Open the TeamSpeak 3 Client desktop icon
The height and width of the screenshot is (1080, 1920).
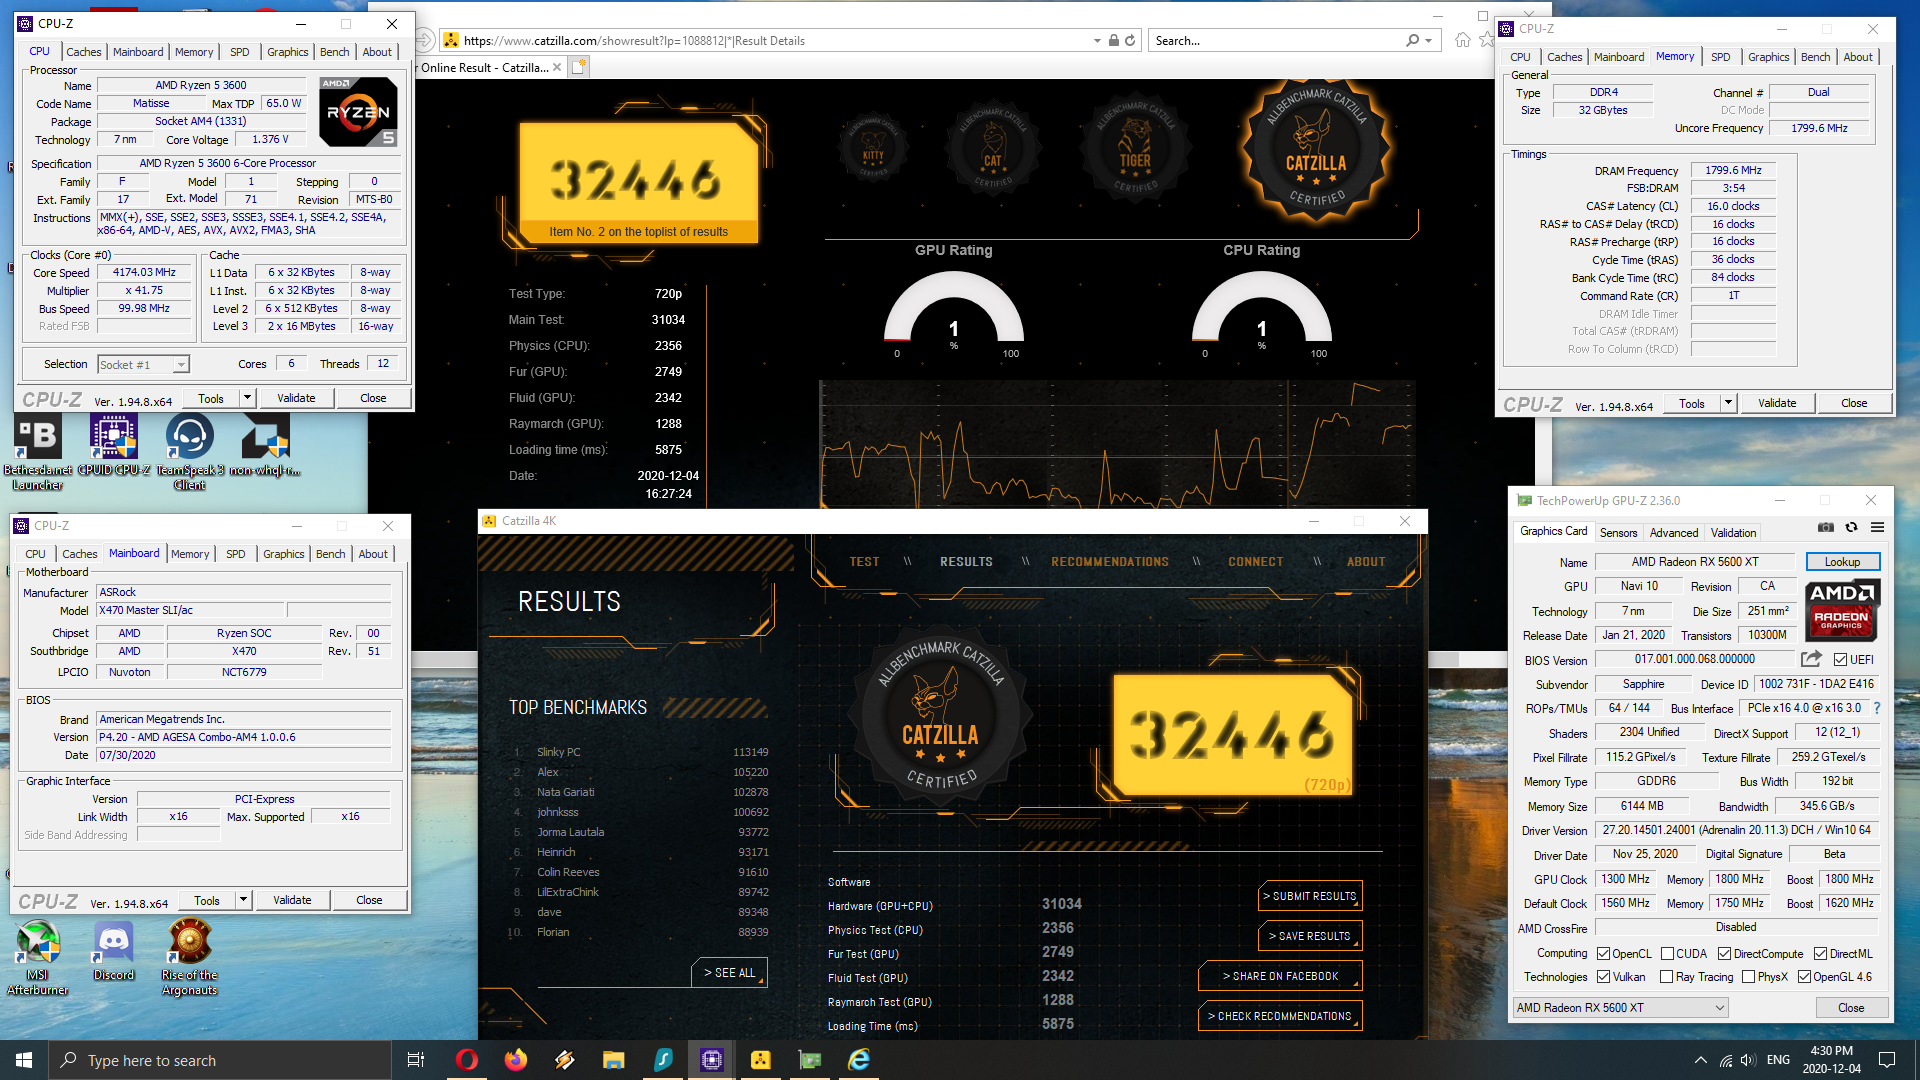click(189, 453)
